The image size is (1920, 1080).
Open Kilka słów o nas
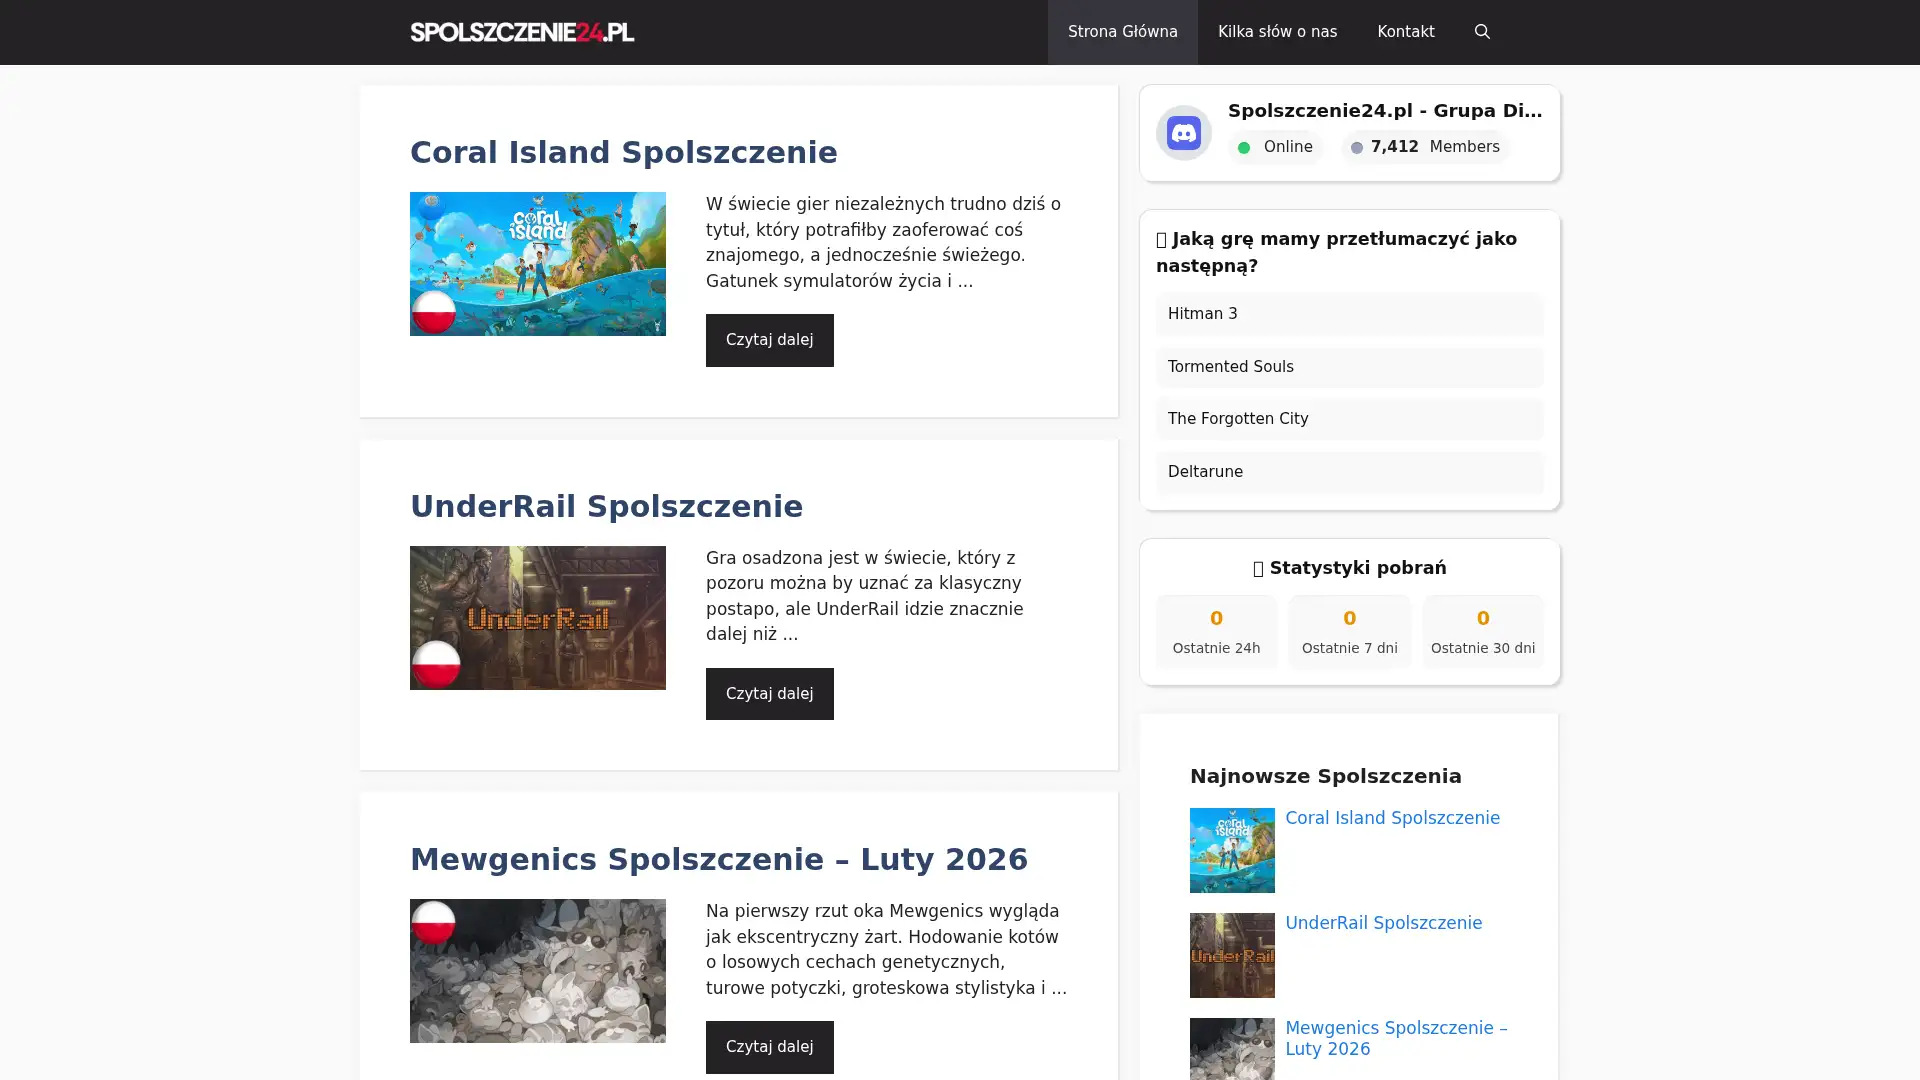pos(1276,31)
